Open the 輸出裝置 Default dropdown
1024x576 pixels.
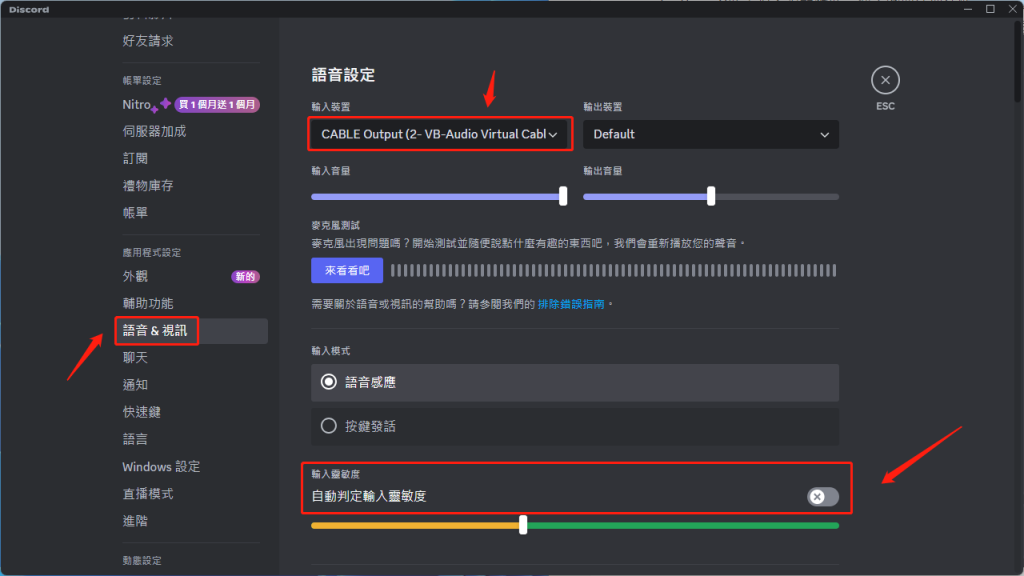pos(711,134)
